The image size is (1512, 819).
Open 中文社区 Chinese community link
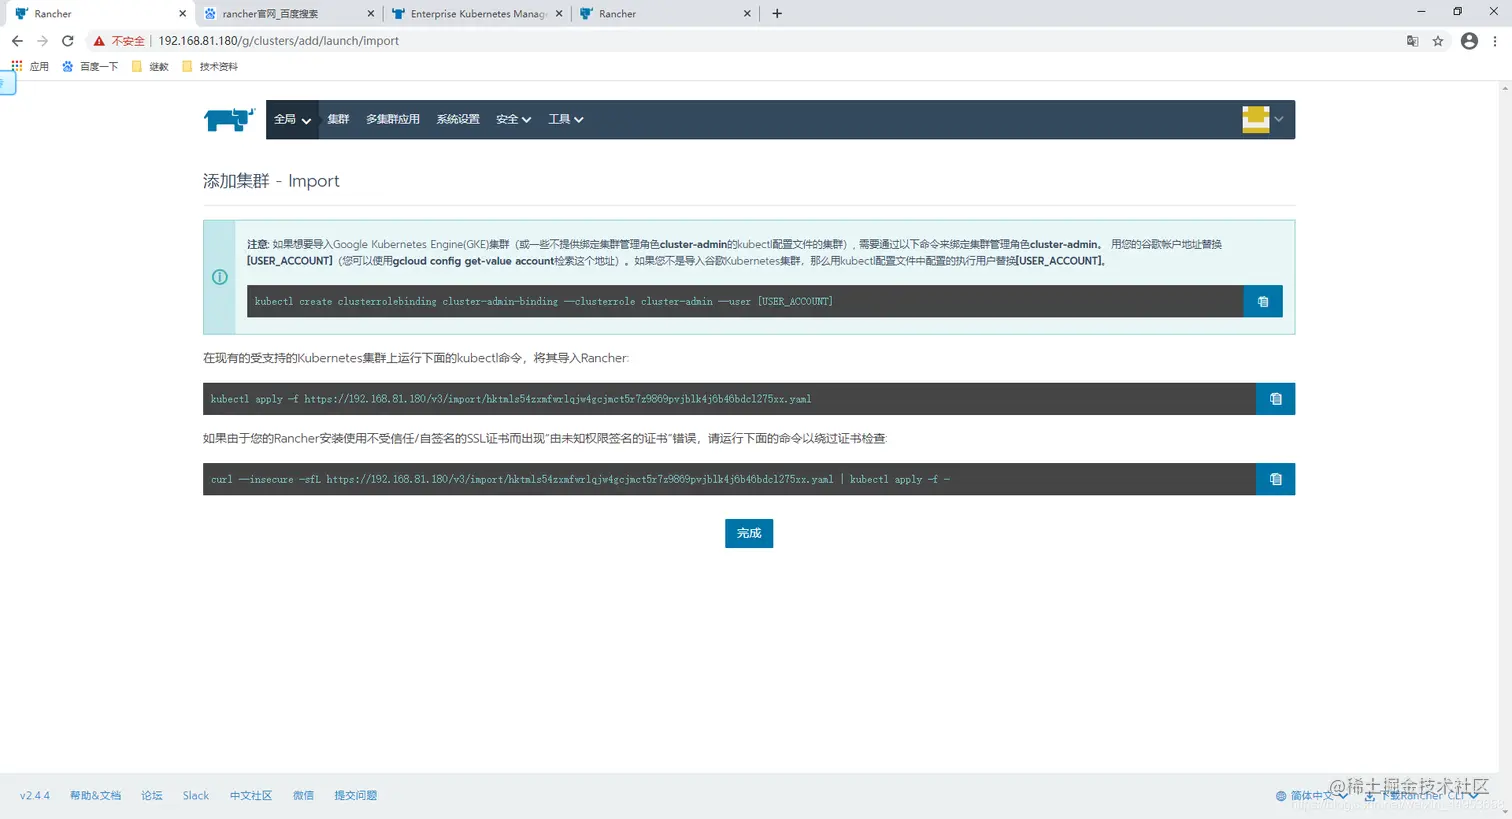[251, 796]
